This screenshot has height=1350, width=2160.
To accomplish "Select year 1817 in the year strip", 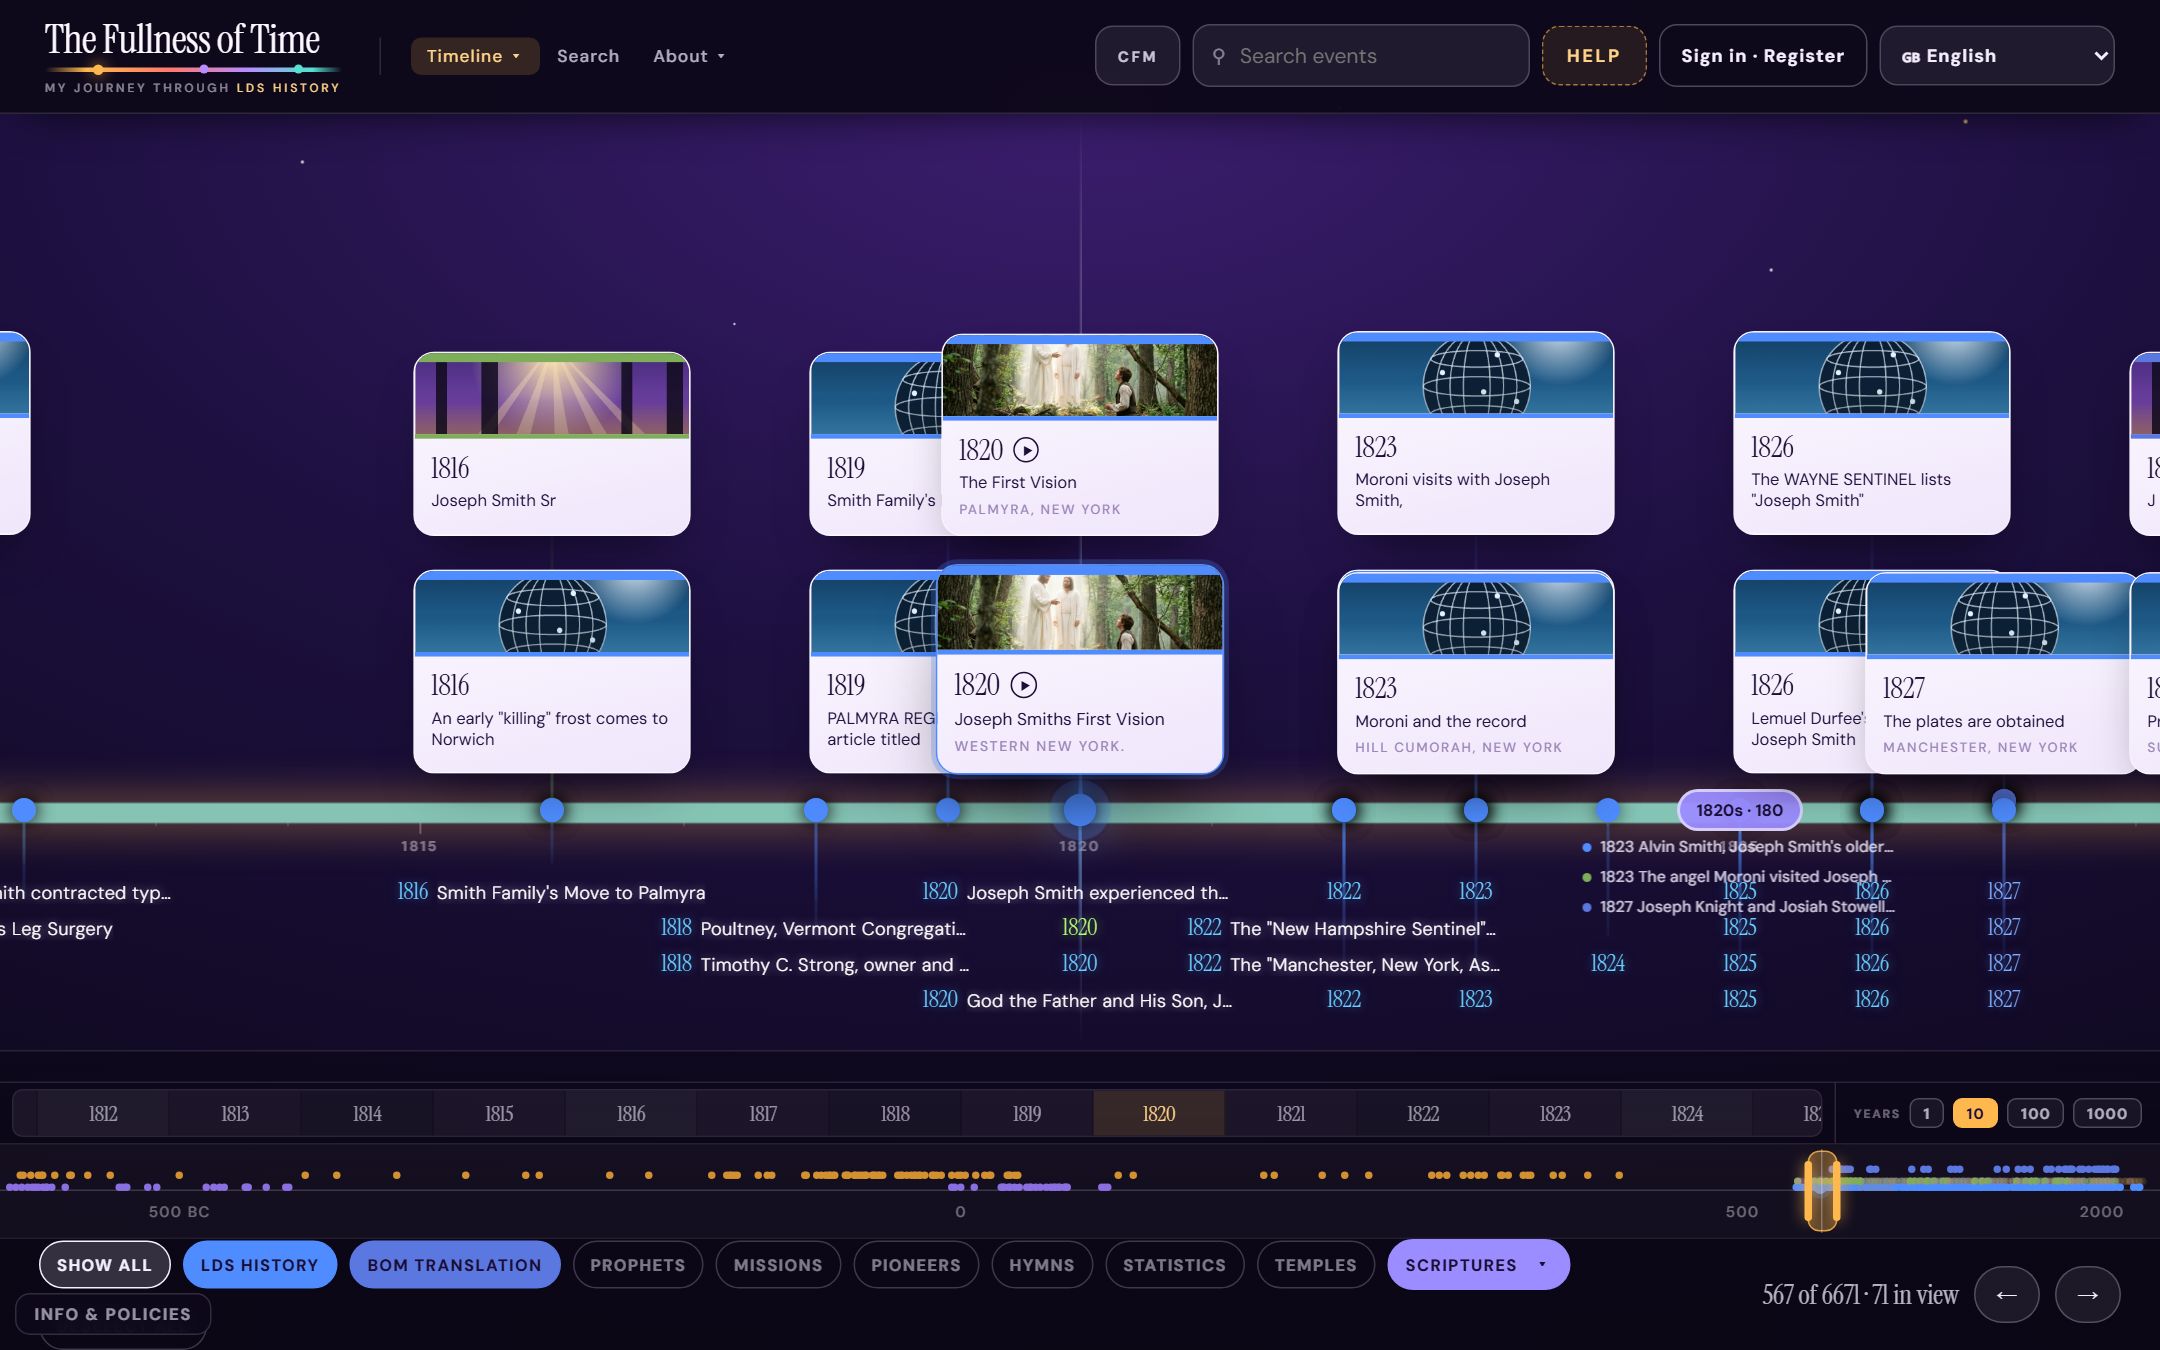I will point(763,1113).
